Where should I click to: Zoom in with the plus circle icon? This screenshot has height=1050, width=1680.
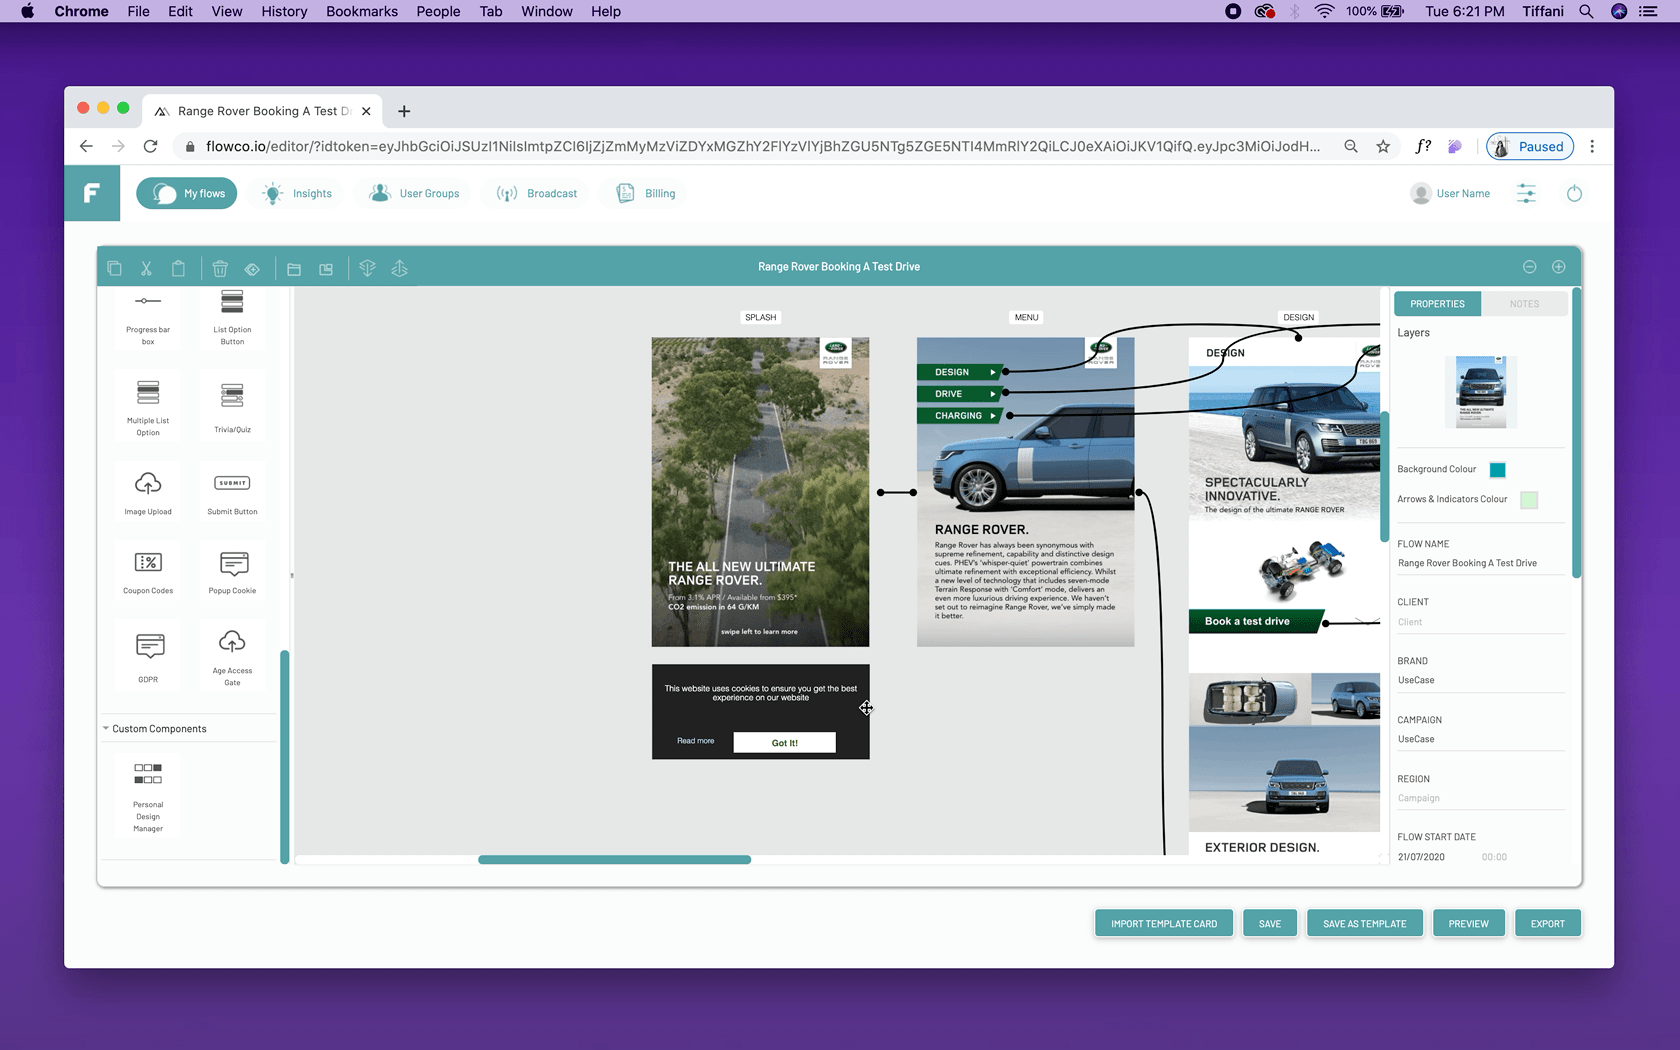point(1558,267)
